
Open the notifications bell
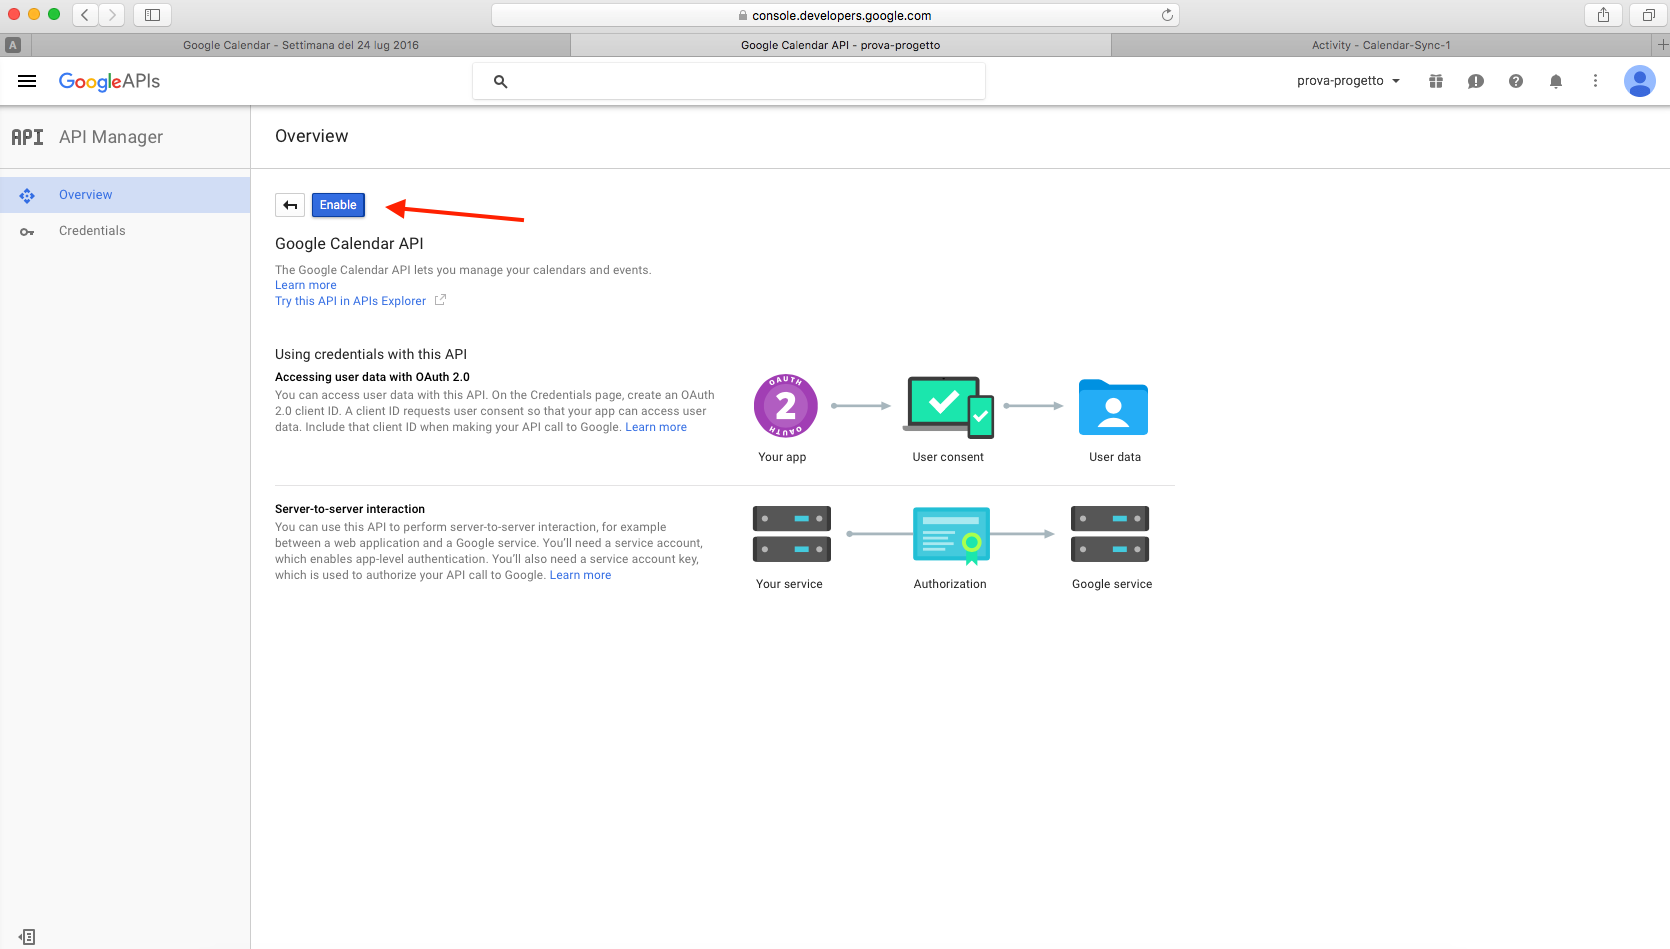coord(1556,81)
